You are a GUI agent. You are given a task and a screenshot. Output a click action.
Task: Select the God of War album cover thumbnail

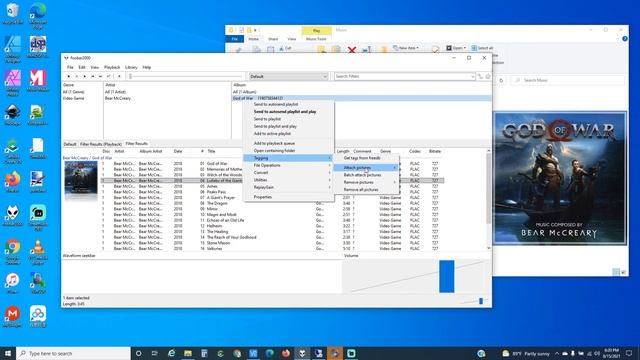(x=560, y=178)
